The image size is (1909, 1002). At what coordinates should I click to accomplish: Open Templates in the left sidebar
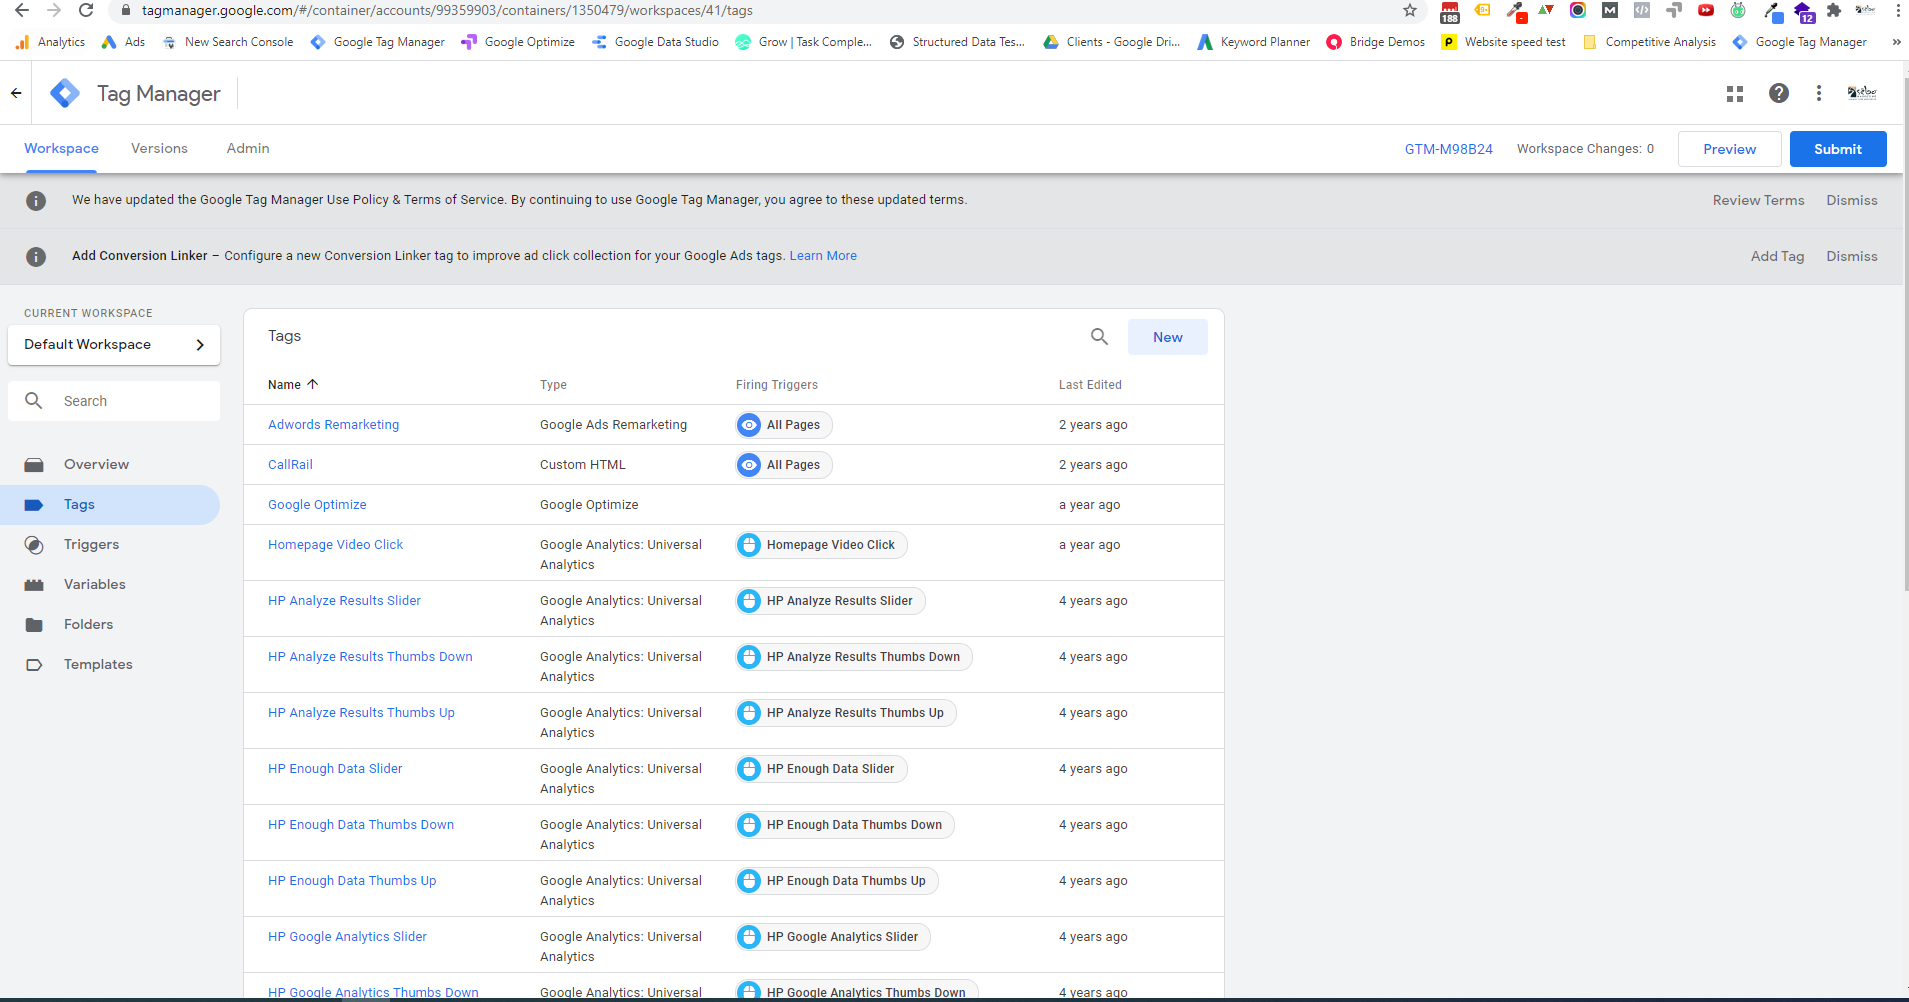98,665
